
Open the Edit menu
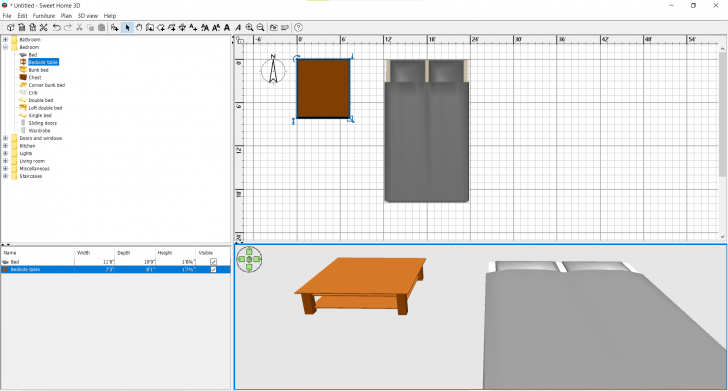(x=22, y=16)
